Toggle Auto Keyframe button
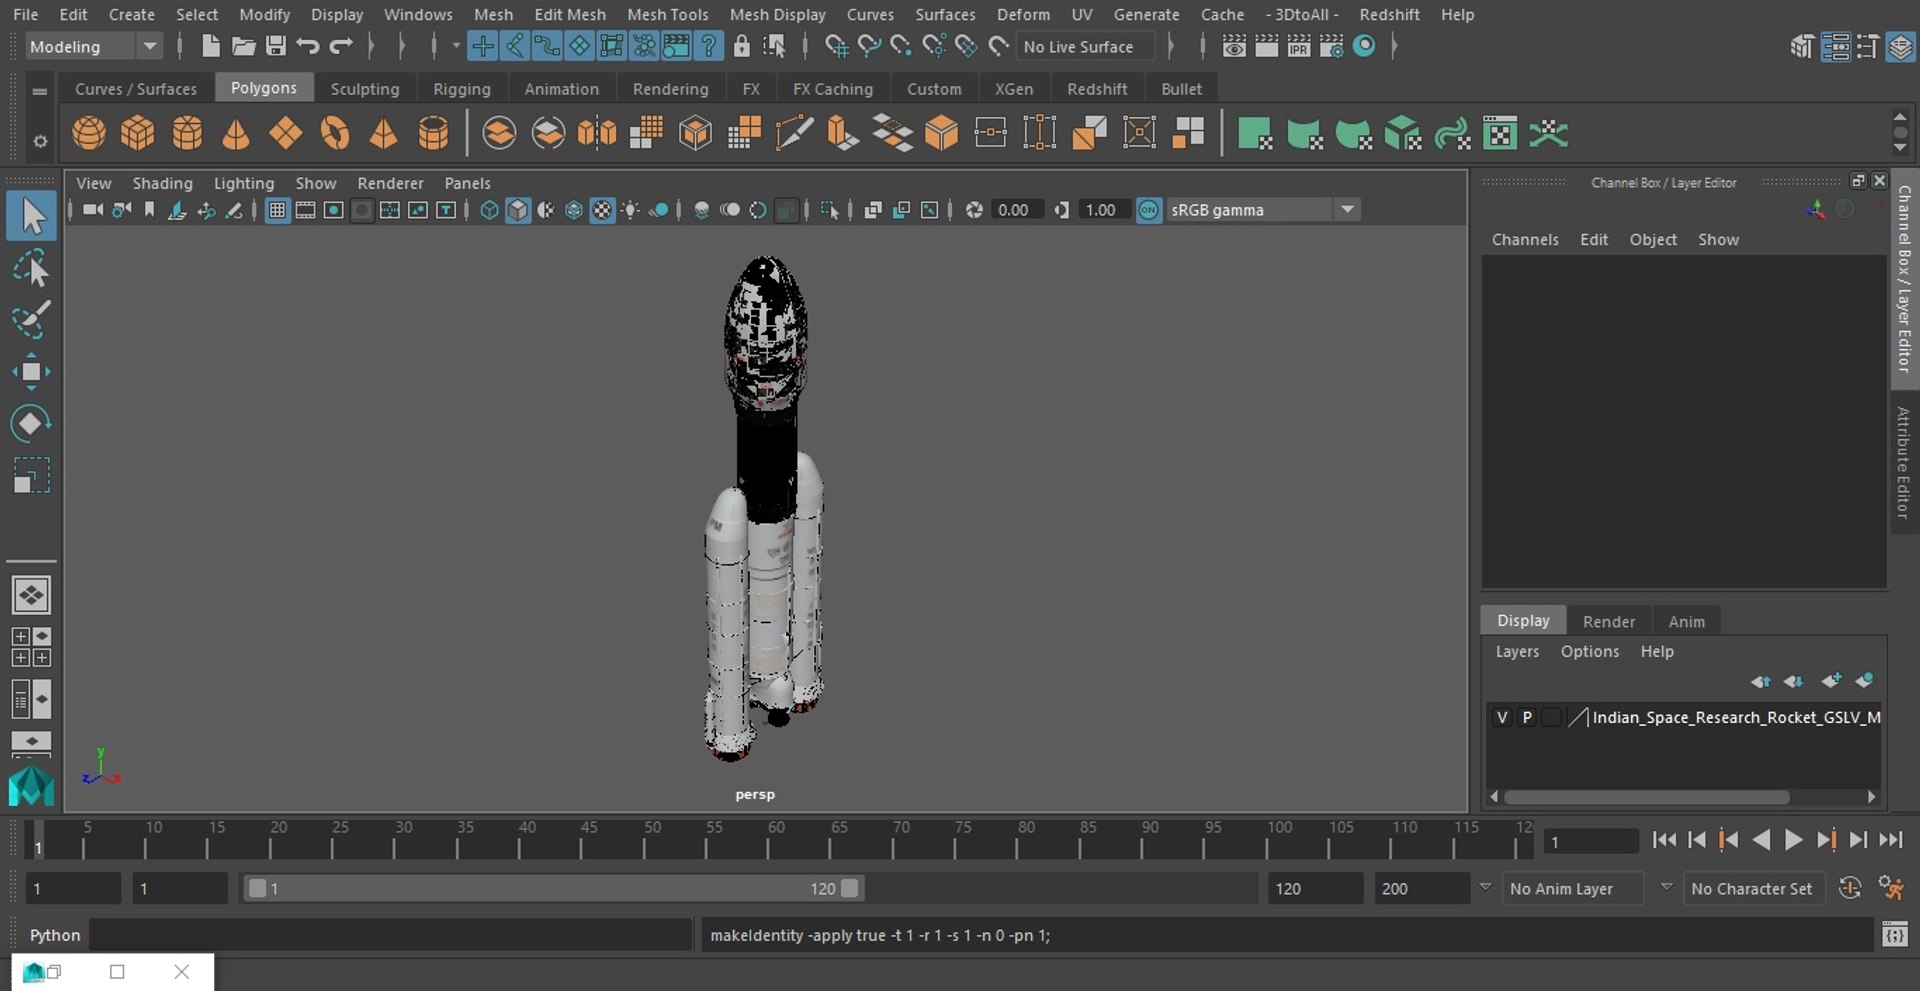Screen dimensions: 1920x991 (1850, 888)
